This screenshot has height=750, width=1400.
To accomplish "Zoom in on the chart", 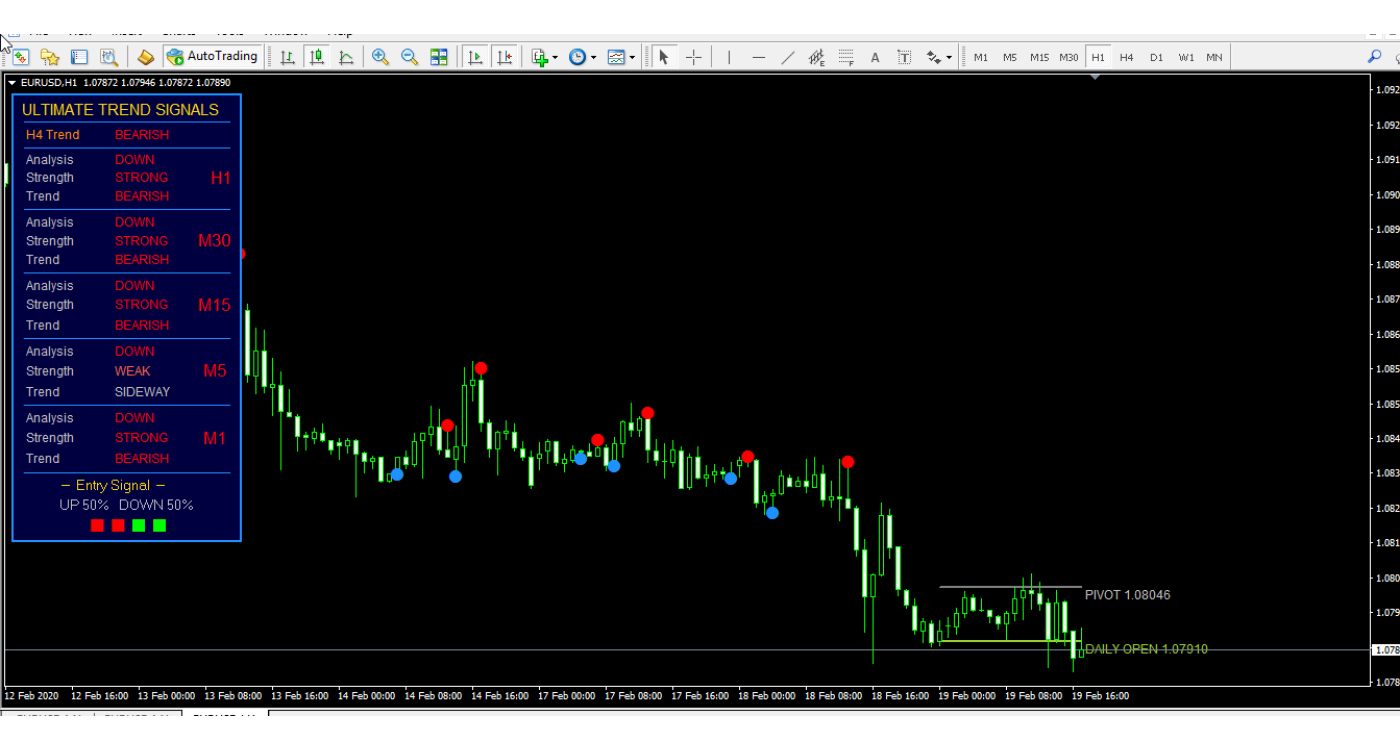I will (380, 57).
